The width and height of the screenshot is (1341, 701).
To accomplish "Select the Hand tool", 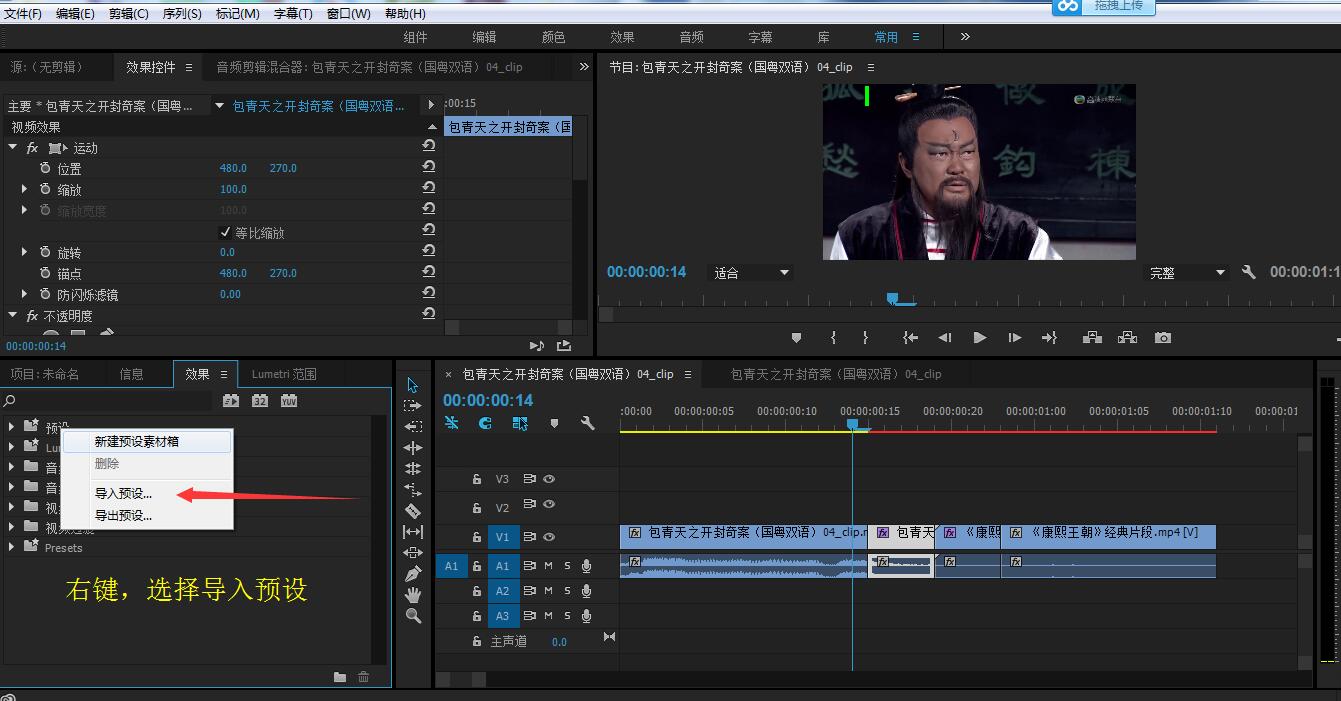I will pos(413,595).
